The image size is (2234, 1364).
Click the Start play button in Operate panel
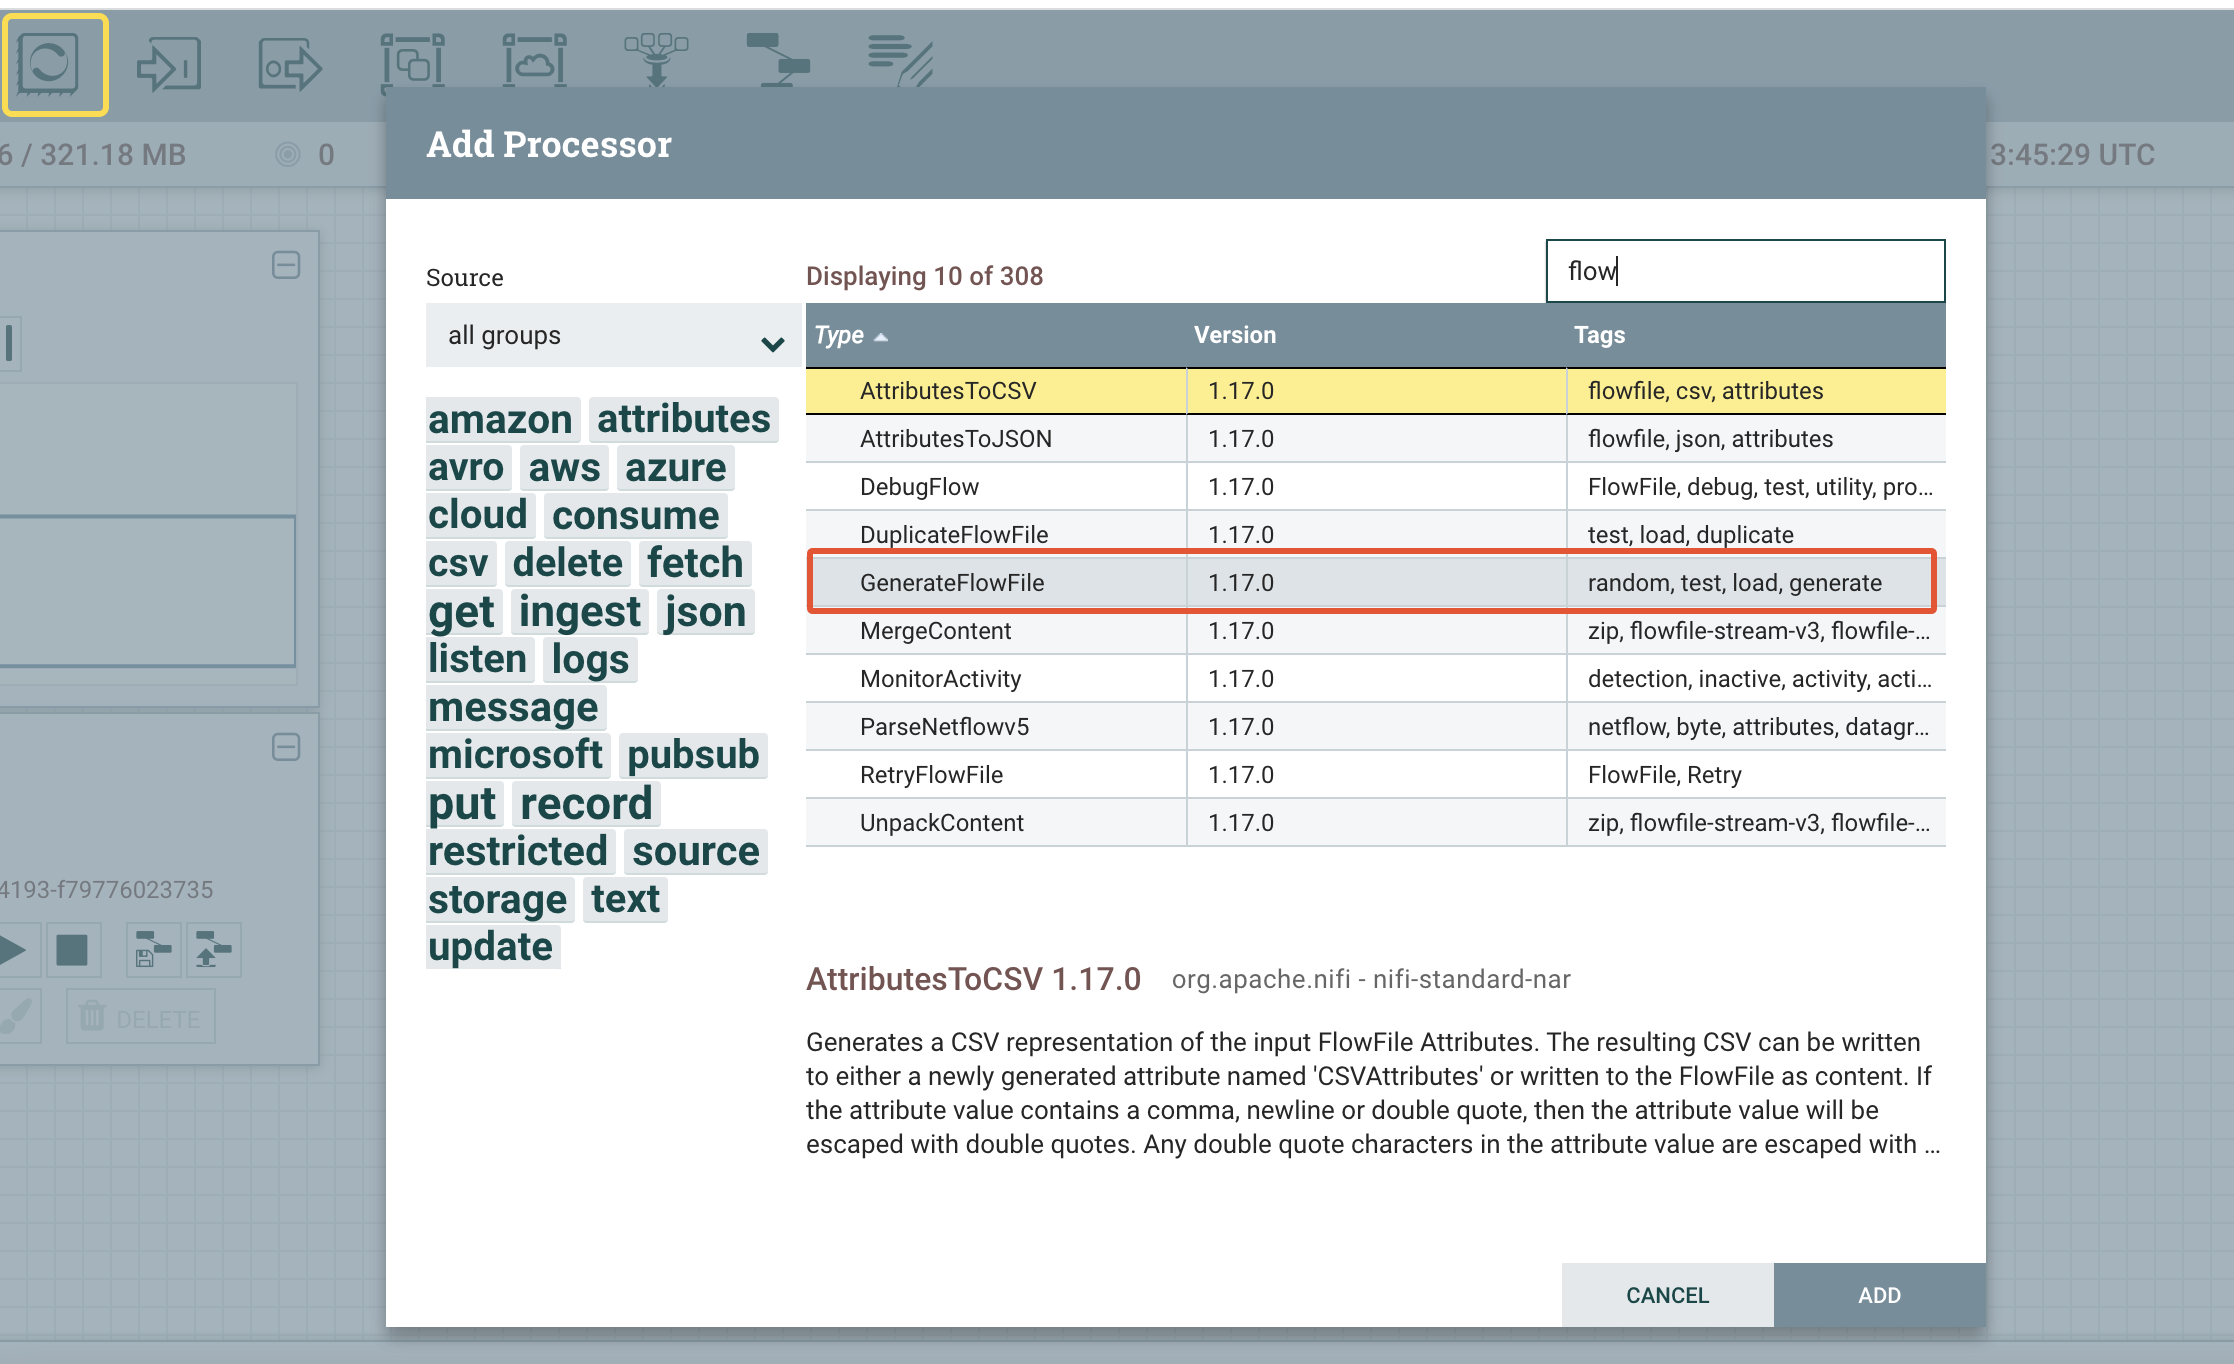pos(14,950)
